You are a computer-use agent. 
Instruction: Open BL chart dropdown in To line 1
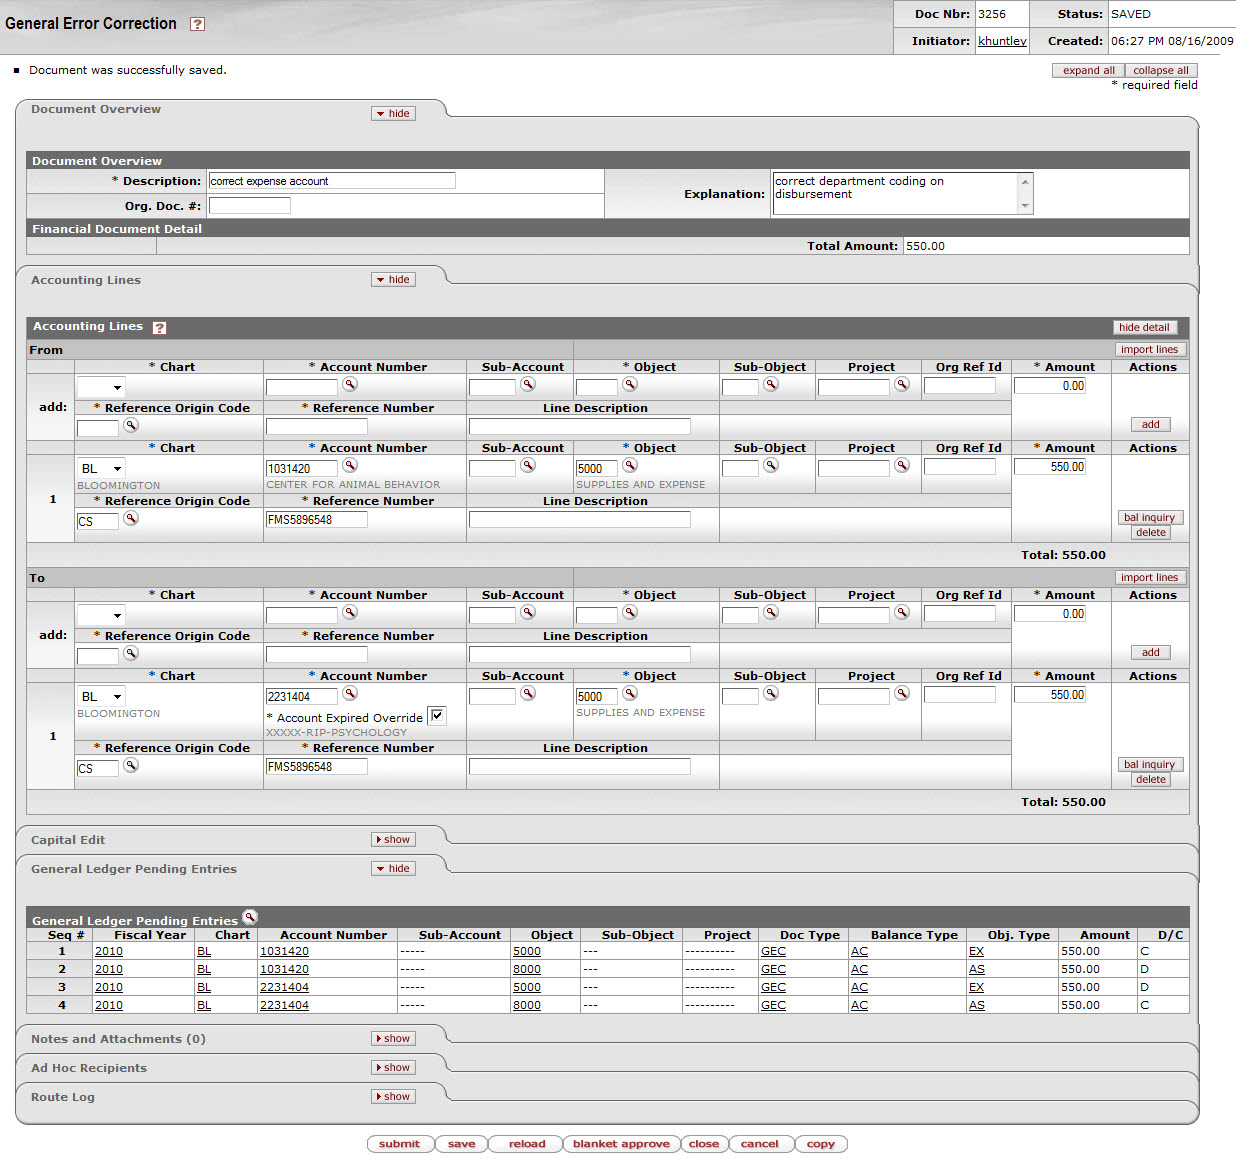[101, 697]
